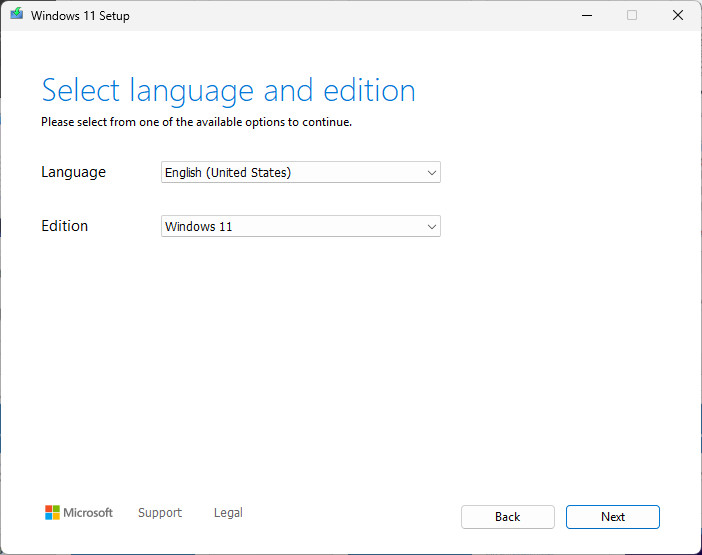Click the Microsoft four-square logo
Viewport: 702px width, 555px height.
[52, 513]
